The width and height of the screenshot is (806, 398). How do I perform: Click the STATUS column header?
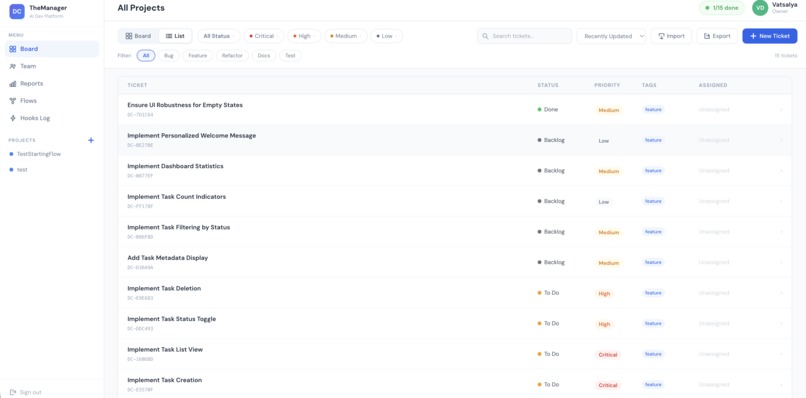[547, 85]
